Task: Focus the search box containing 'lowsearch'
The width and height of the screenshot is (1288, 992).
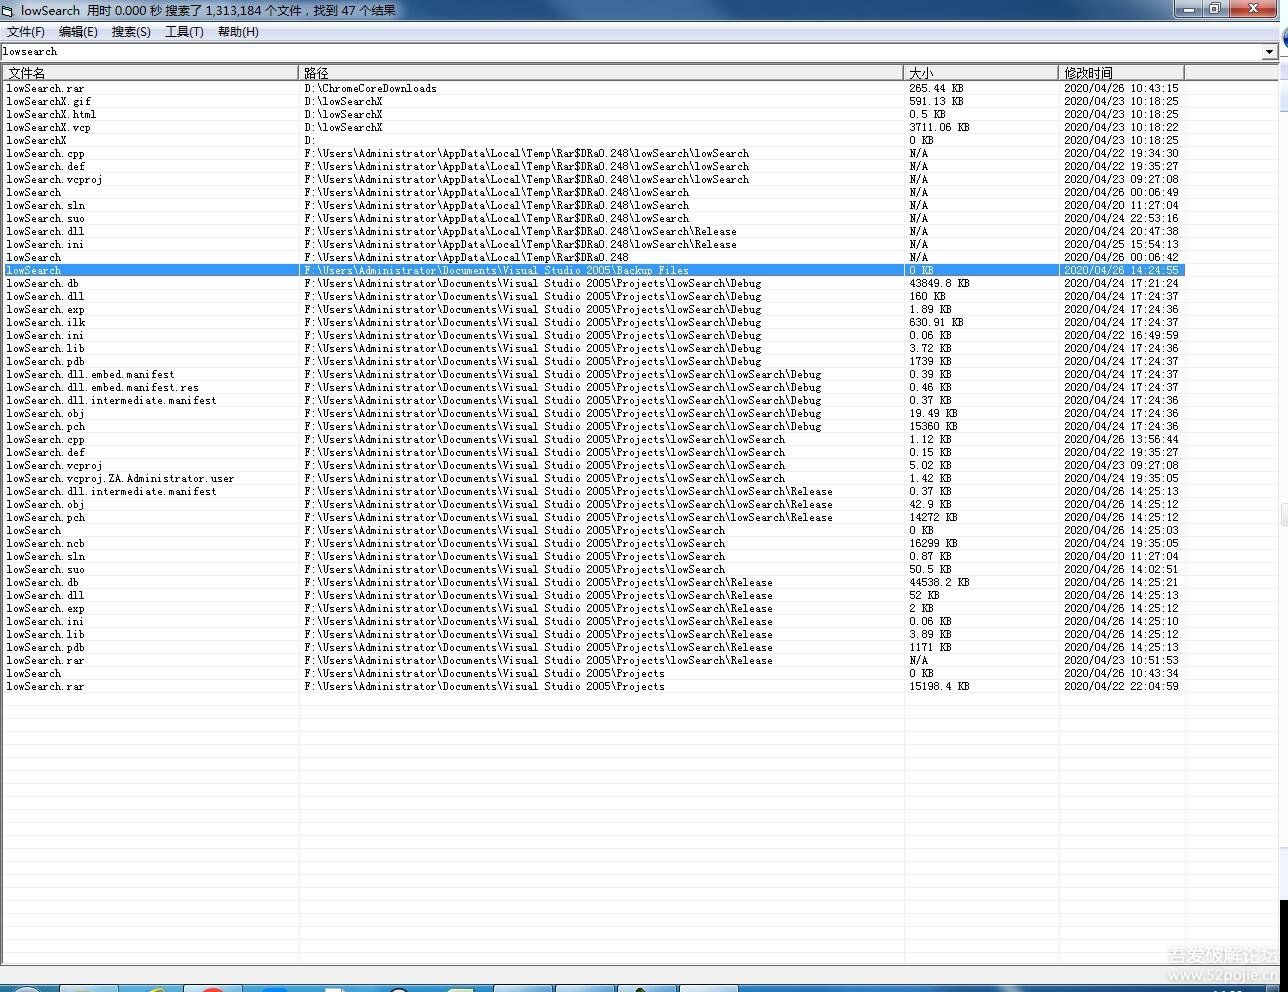Action: pyautogui.click(x=631, y=52)
